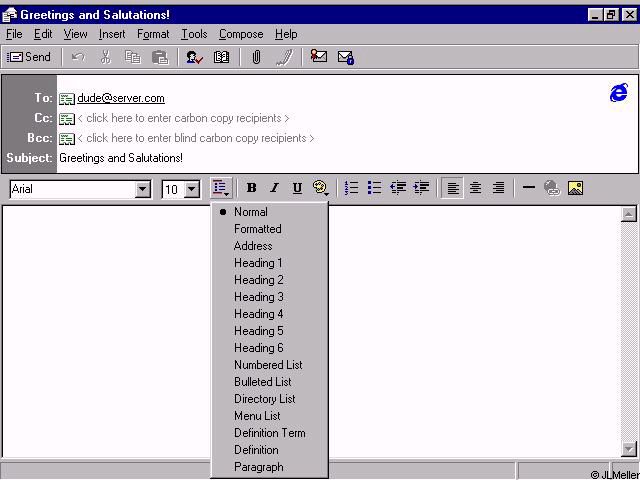Choose Paragraph style entry
Viewport: 640px width, 480px height.
[269, 467]
